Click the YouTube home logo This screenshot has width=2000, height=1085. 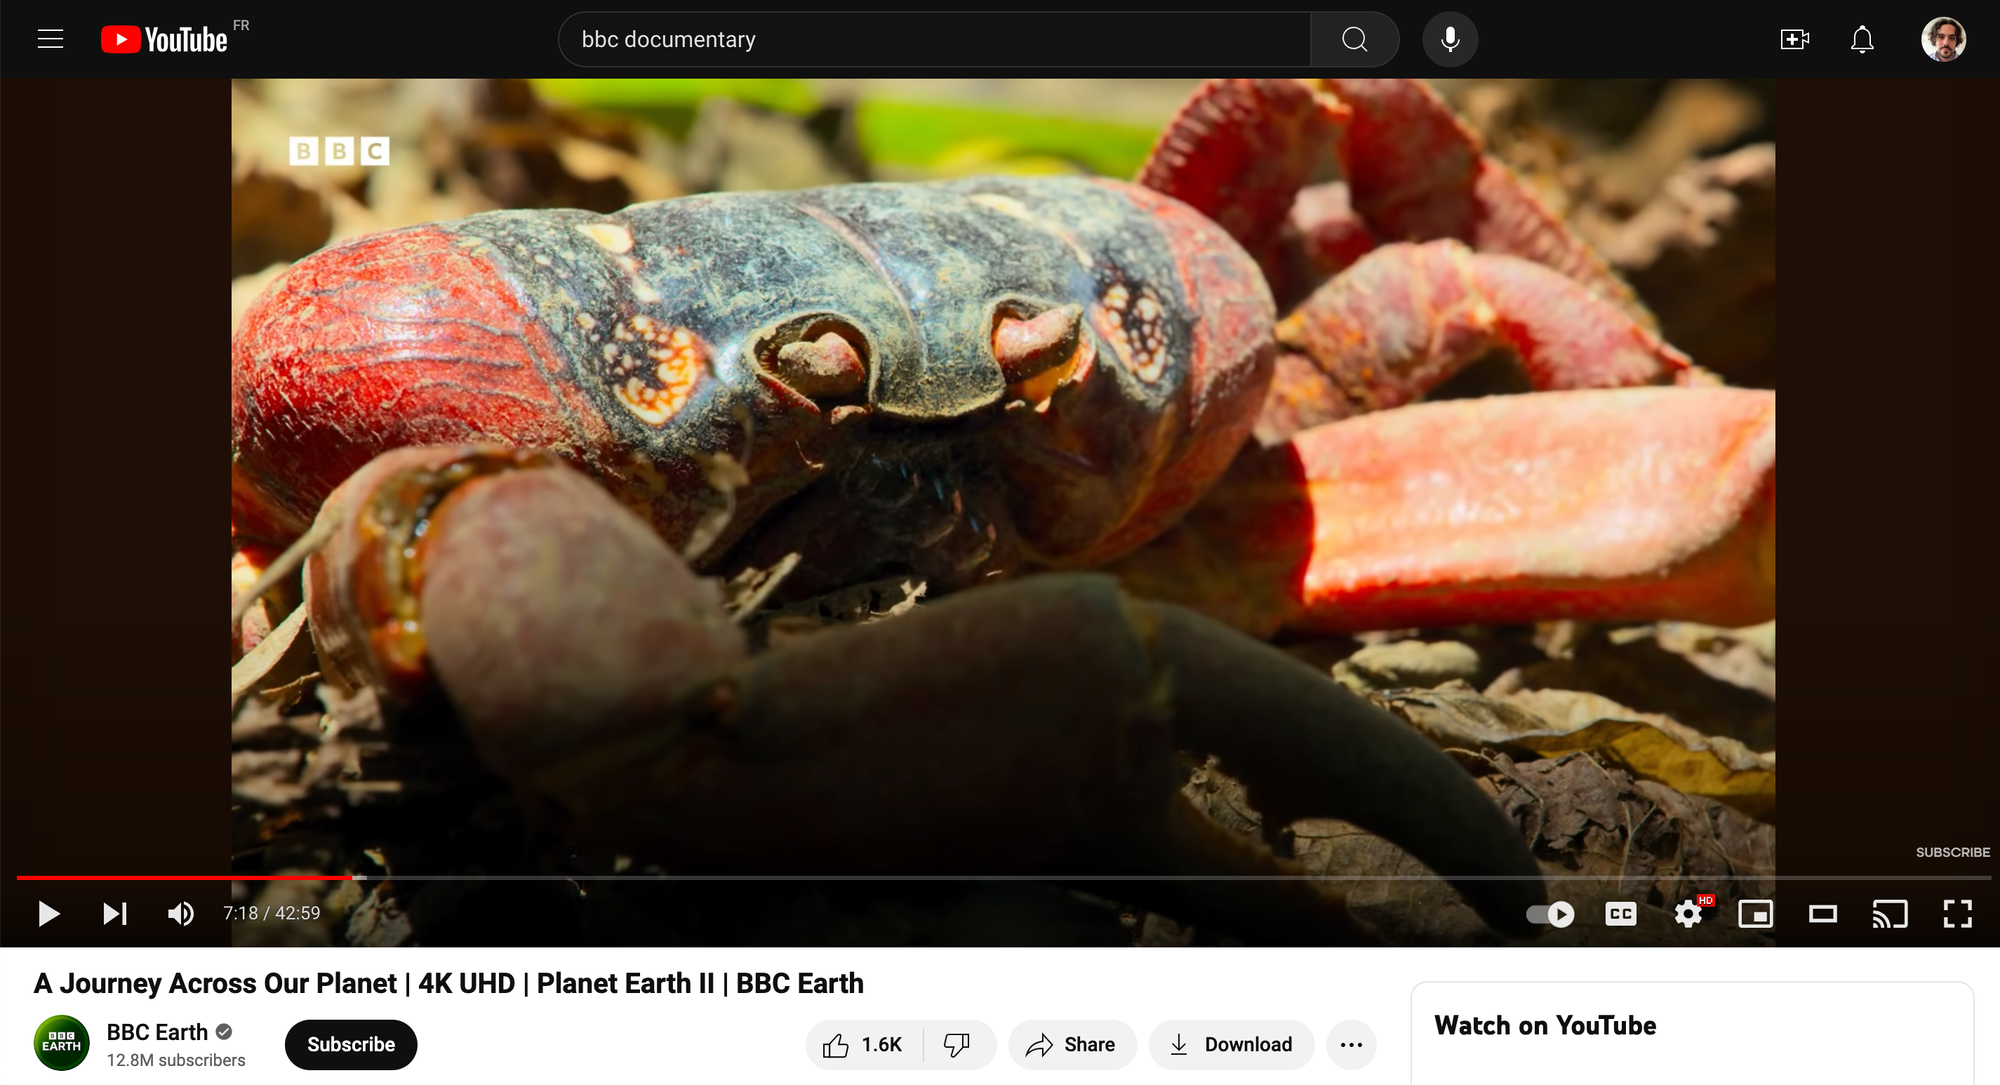pos(166,39)
